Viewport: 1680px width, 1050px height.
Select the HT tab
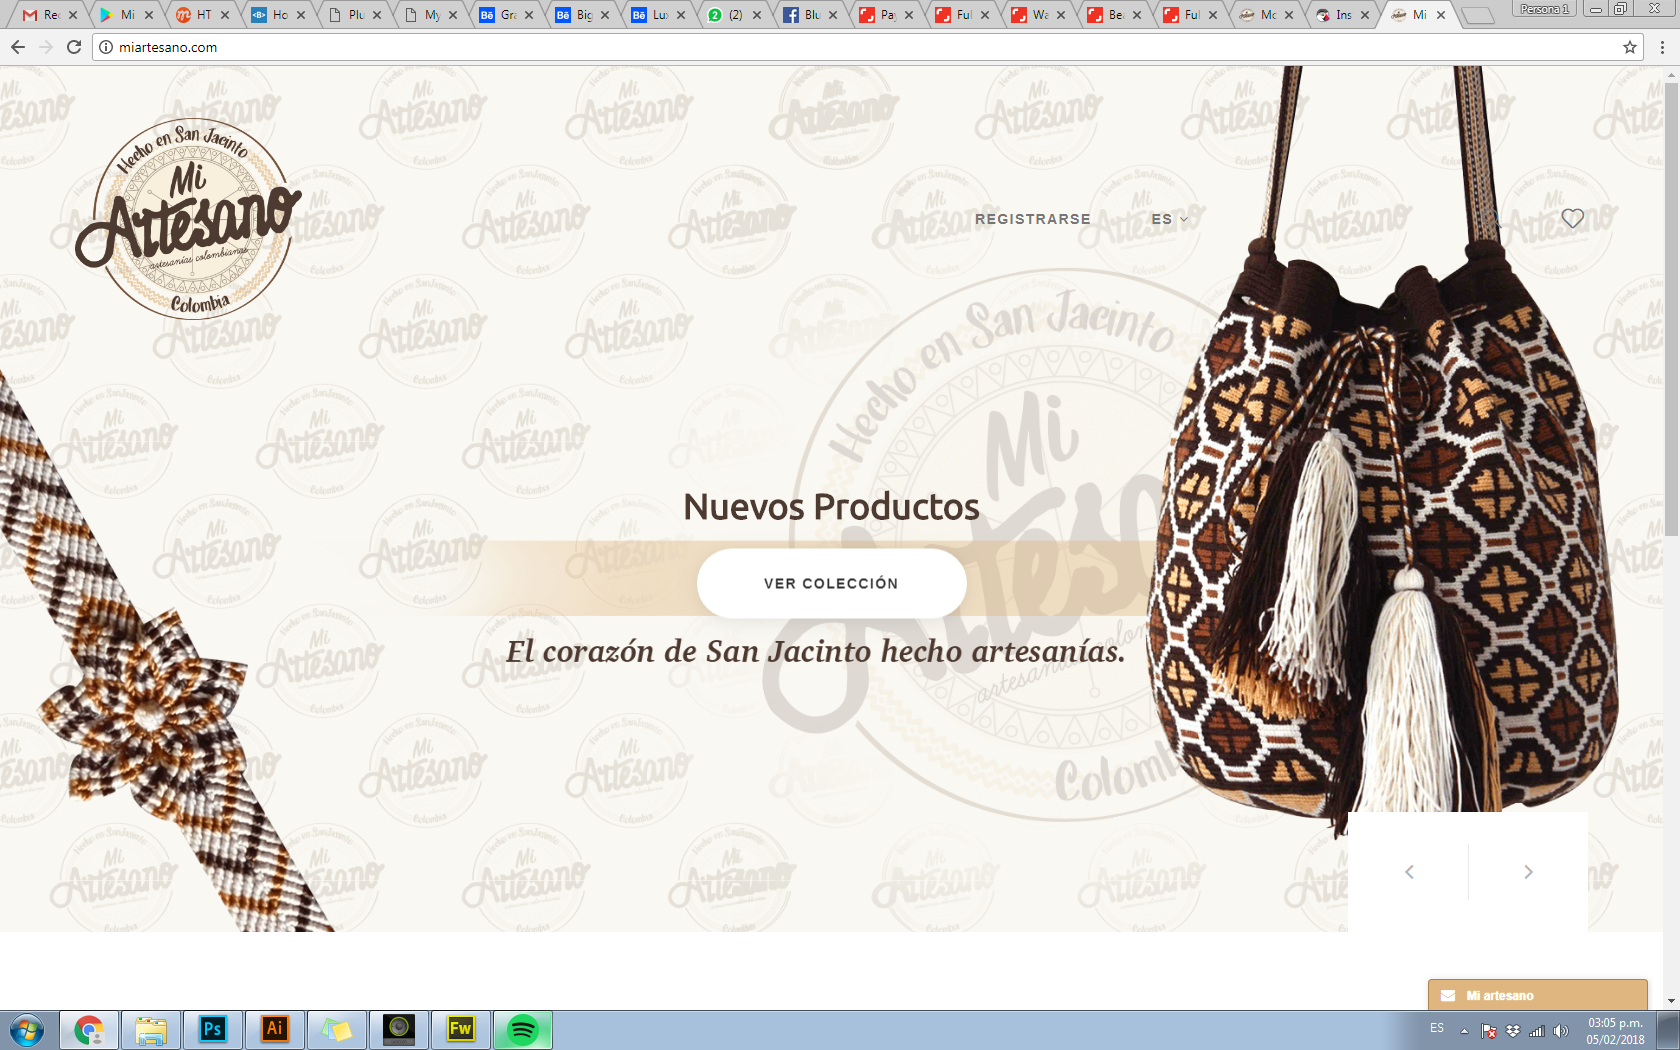click(200, 15)
